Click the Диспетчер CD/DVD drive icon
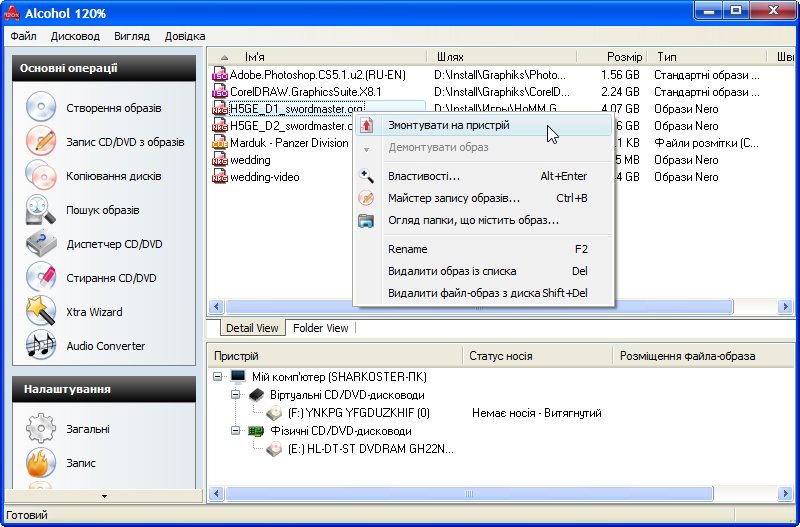 click(x=41, y=243)
